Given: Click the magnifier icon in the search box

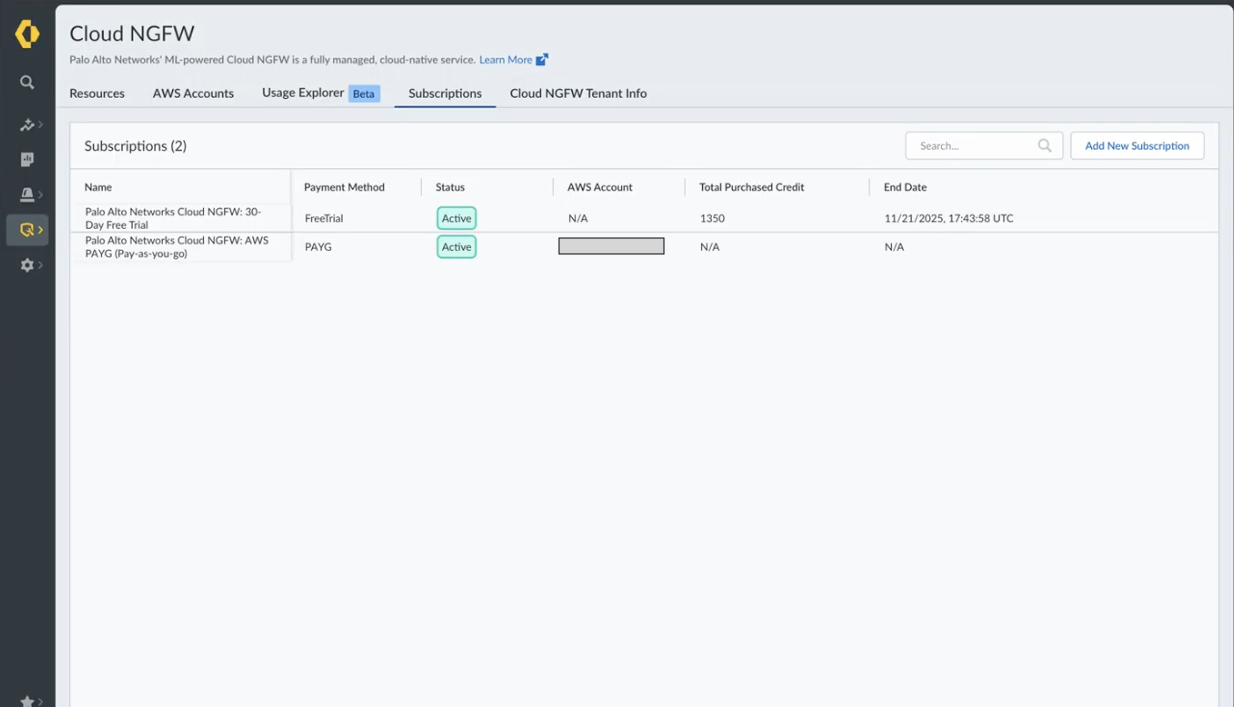Looking at the screenshot, I should tap(1045, 146).
